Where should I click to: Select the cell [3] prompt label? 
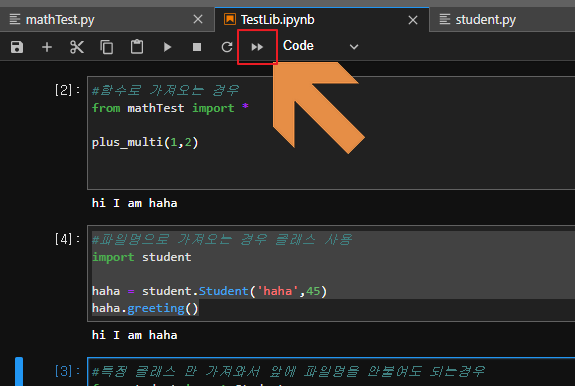point(67,371)
